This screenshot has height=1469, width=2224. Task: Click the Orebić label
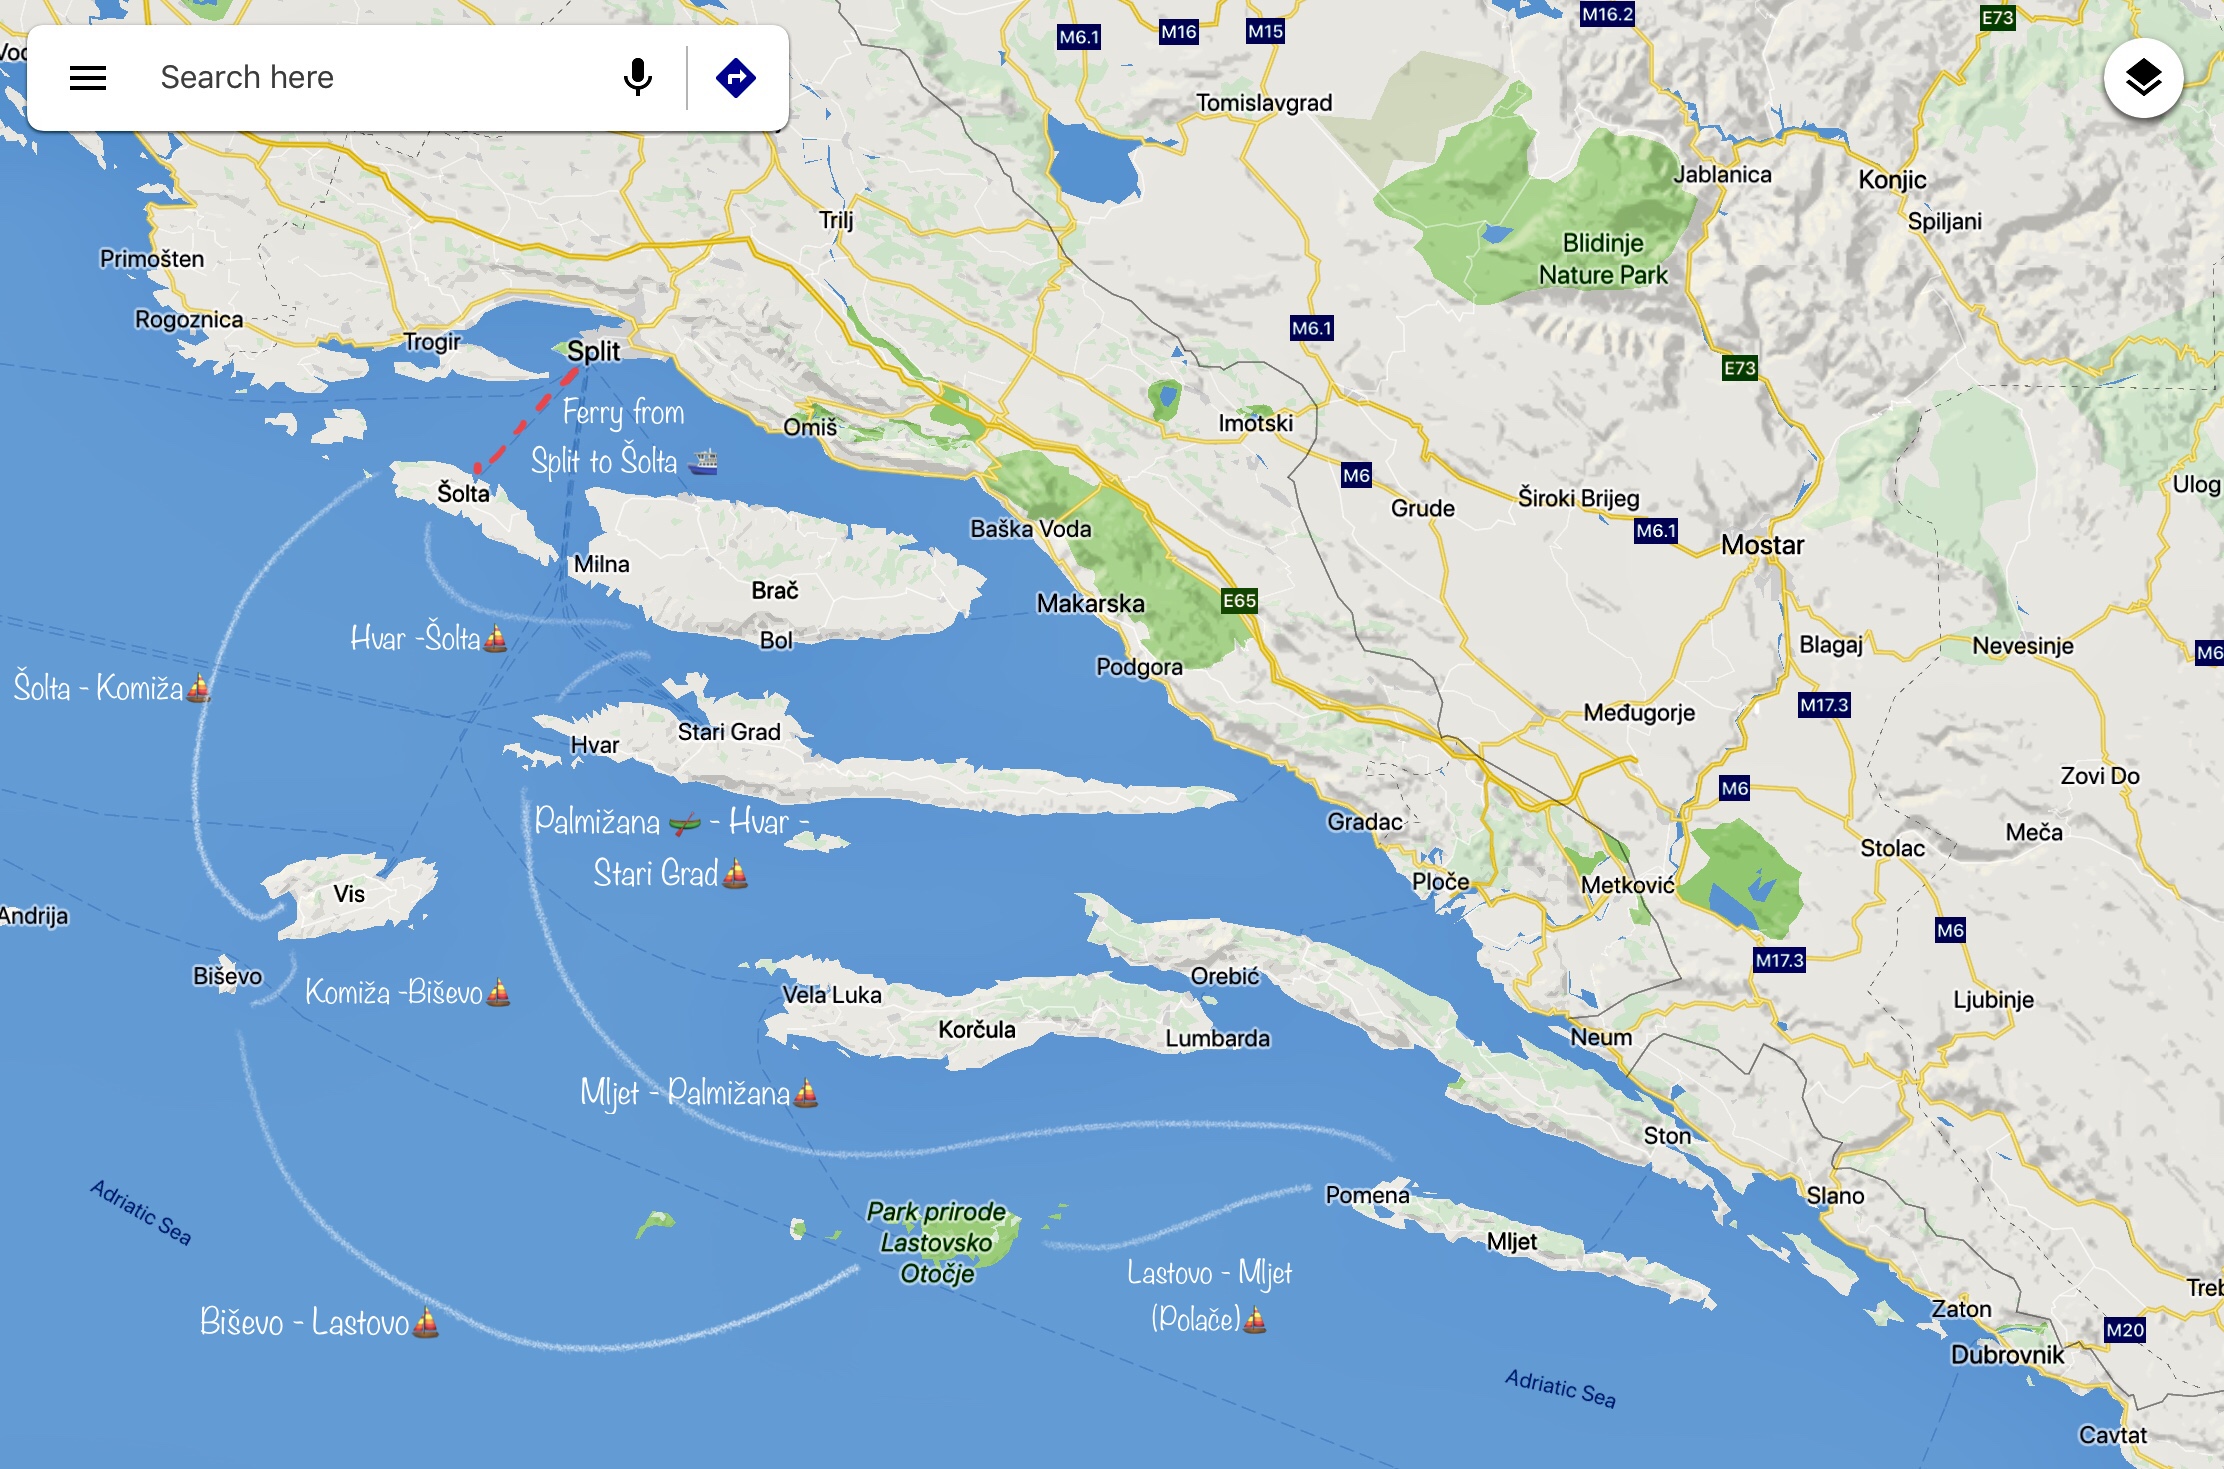(1225, 976)
